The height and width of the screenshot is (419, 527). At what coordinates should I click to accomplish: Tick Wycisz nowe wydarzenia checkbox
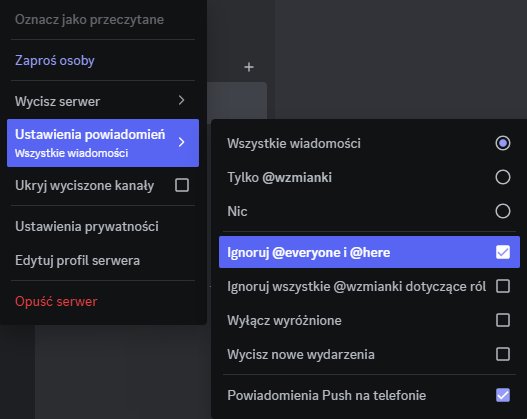[x=502, y=354]
